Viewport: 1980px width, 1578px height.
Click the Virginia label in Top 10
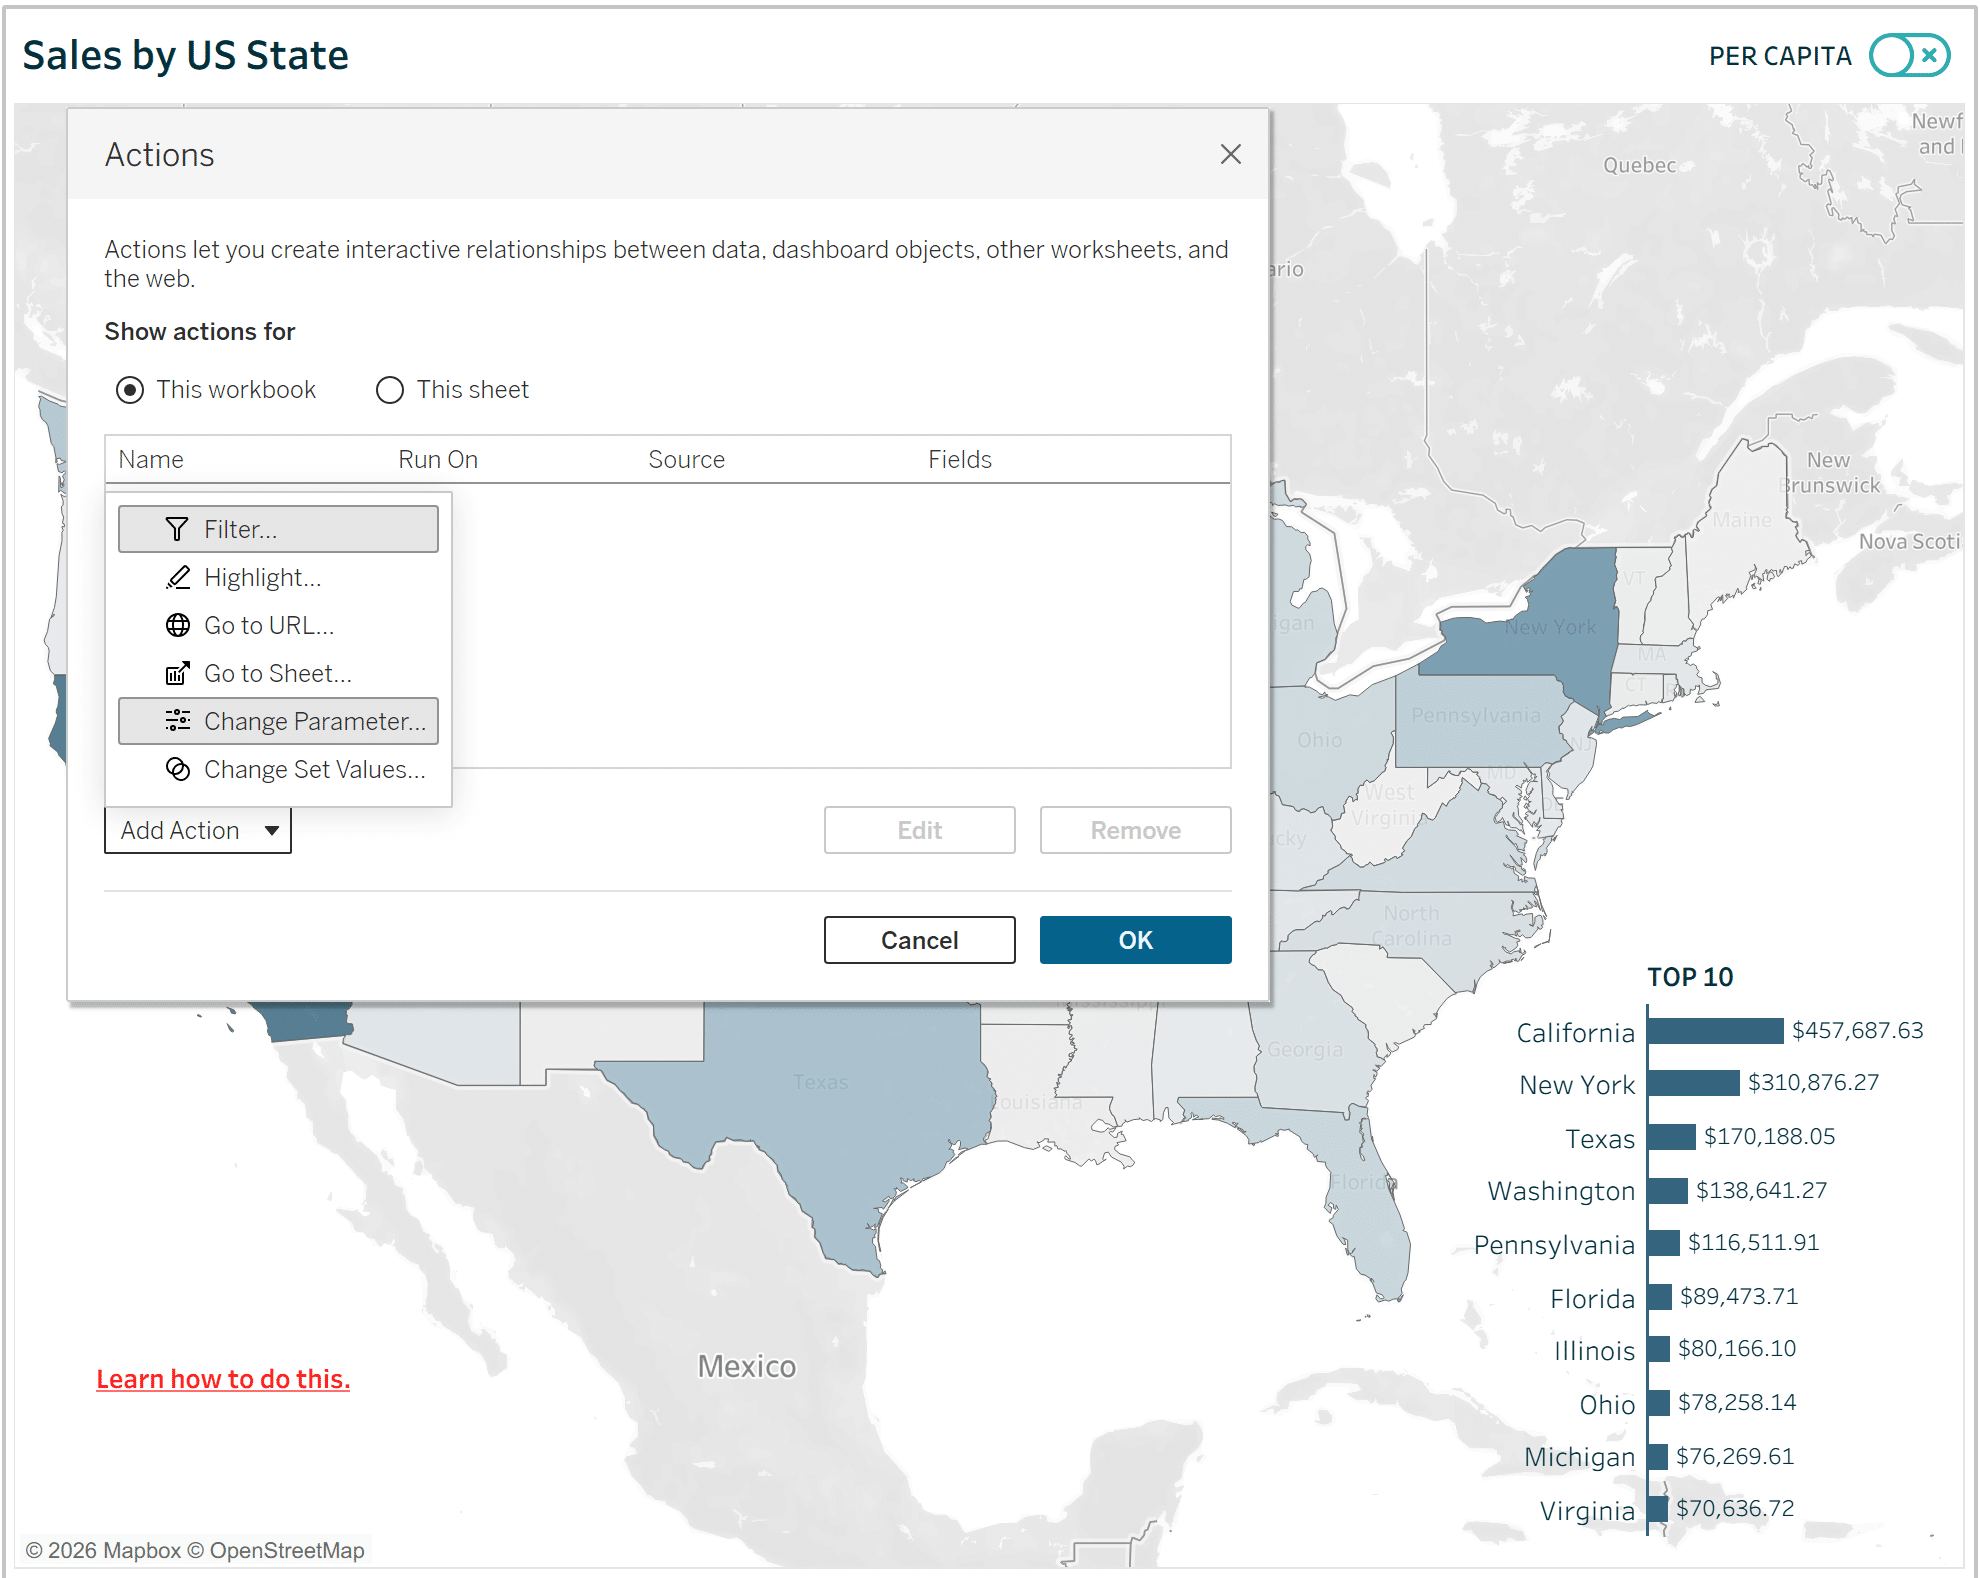(1587, 1511)
